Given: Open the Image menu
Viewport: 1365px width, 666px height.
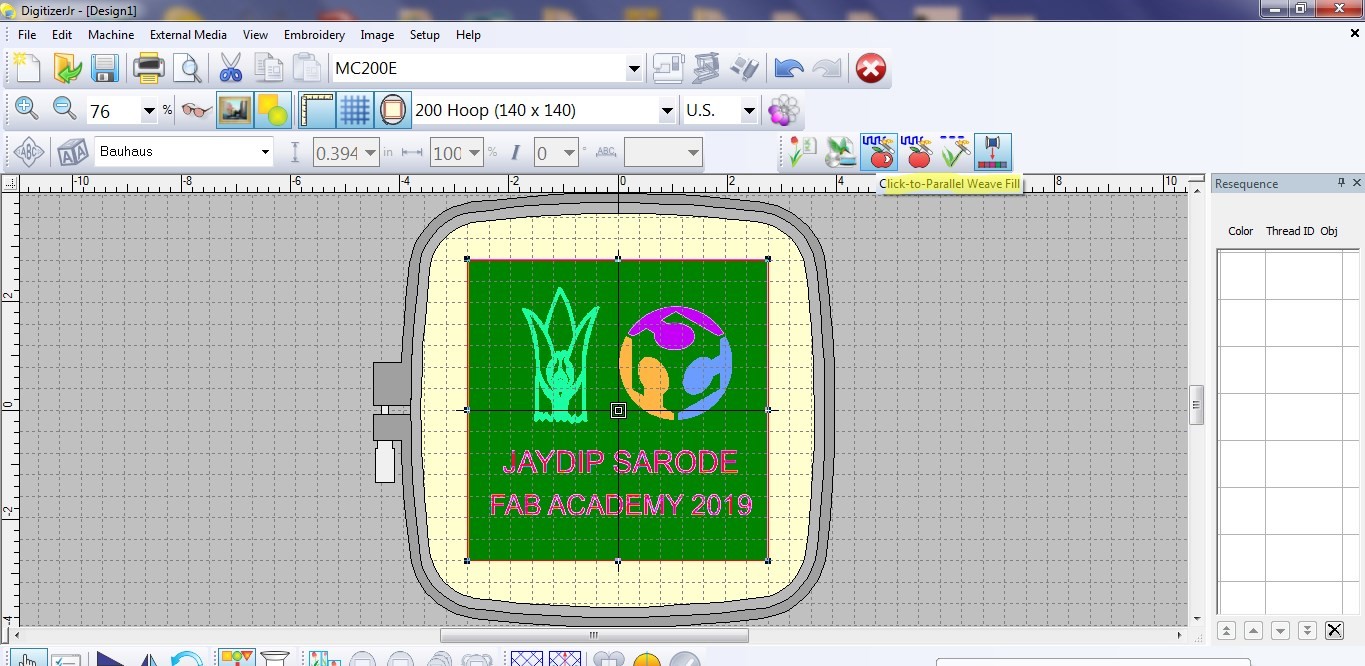Looking at the screenshot, I should click(377, 34).
